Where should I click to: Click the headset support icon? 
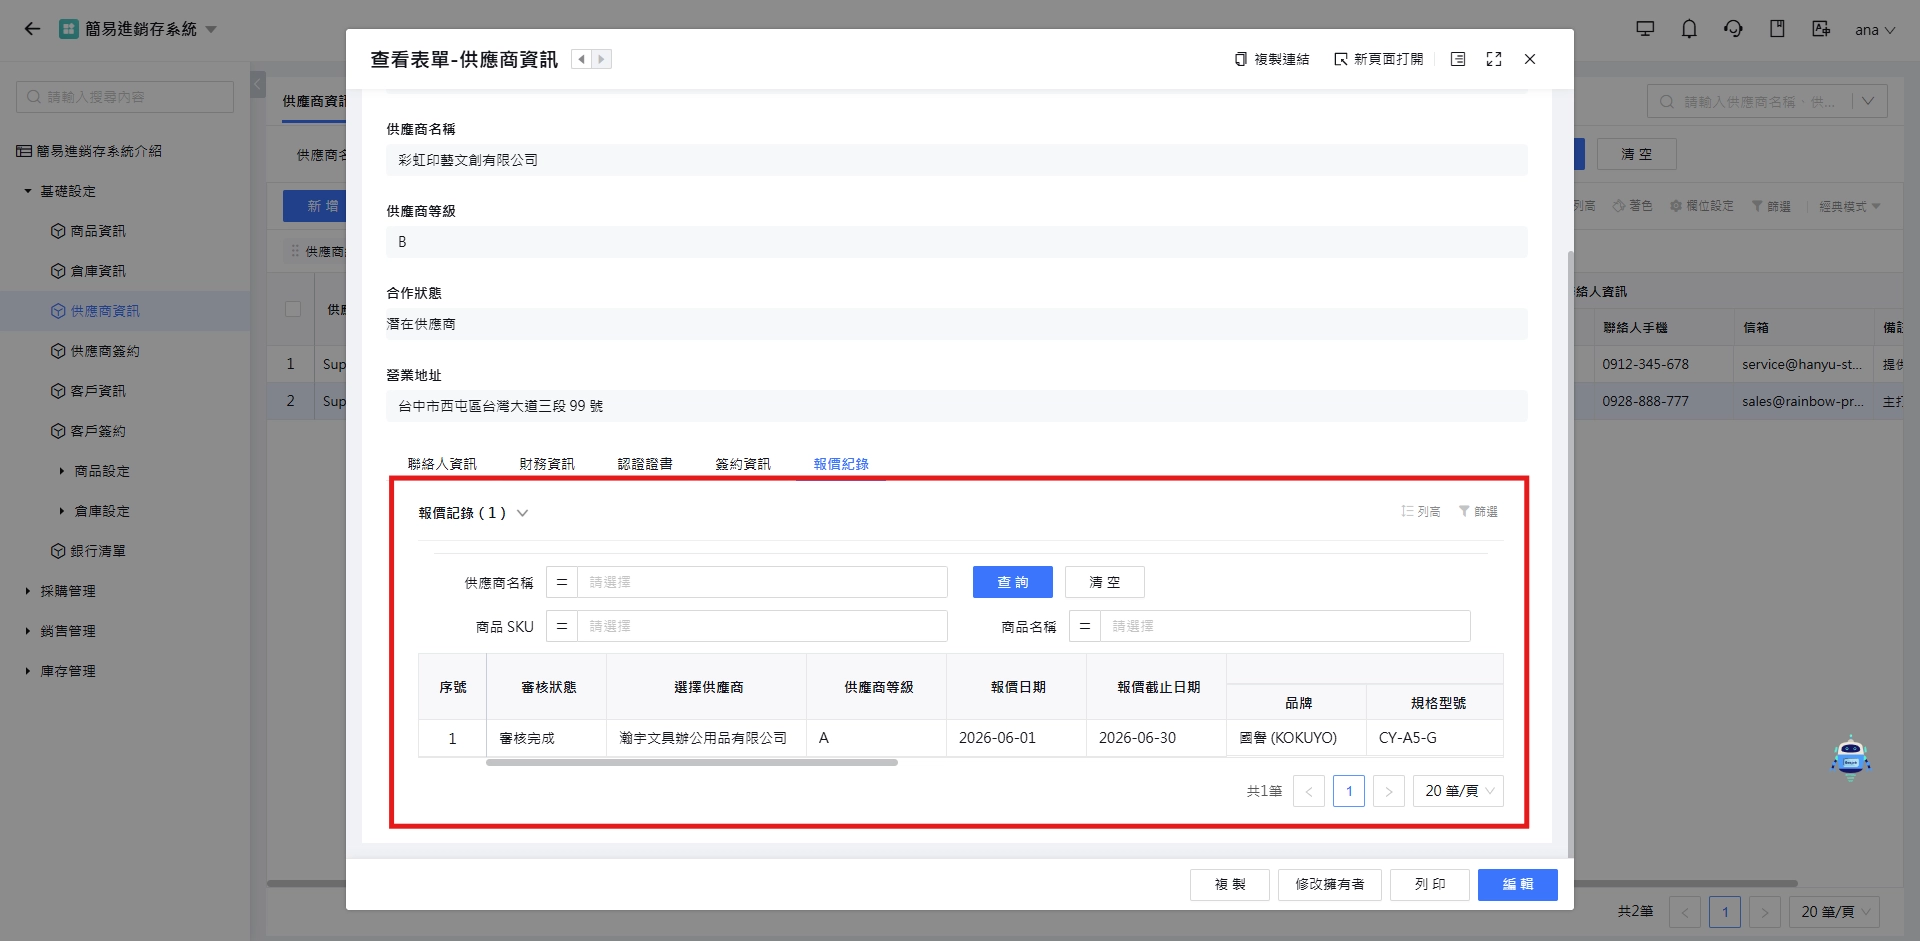[x=1733, y=29]
